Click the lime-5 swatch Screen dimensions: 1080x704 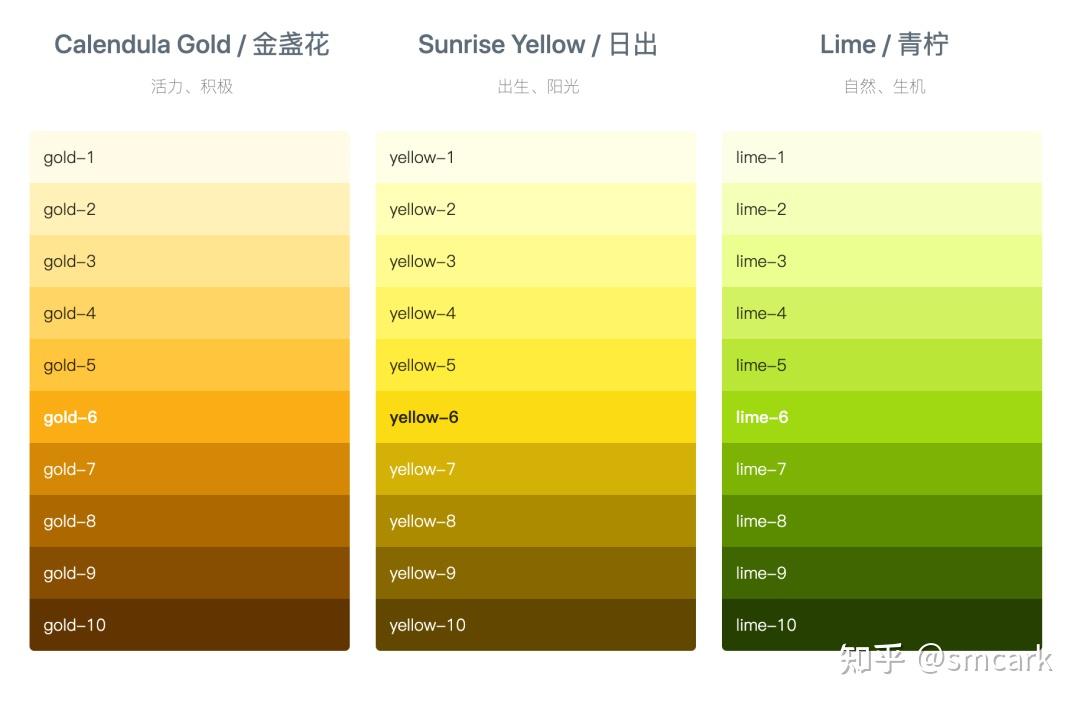[x=881, y=365]
